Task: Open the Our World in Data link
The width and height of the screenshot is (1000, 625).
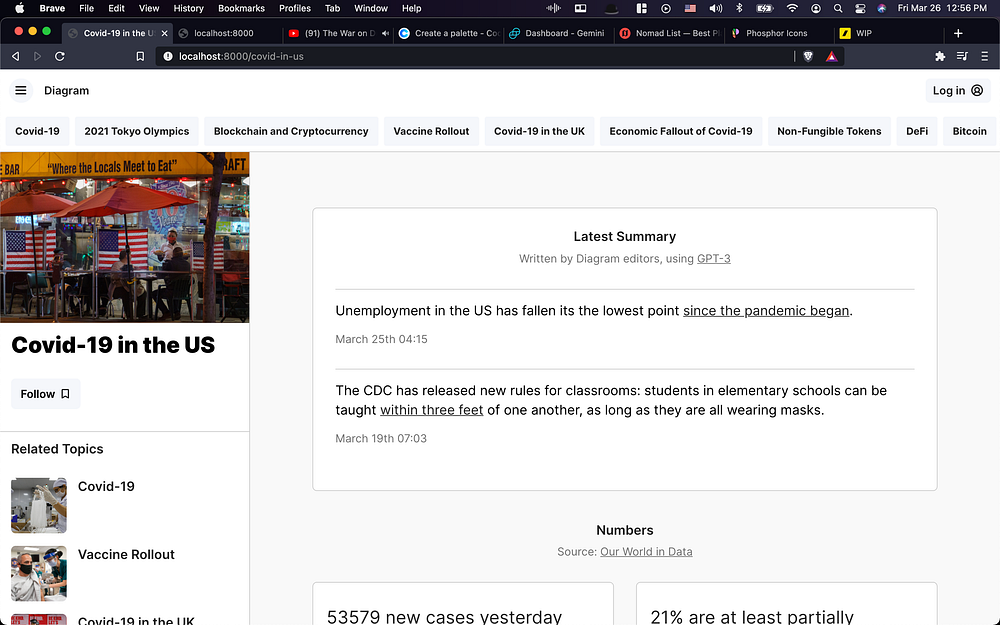Action: (646, 552)
